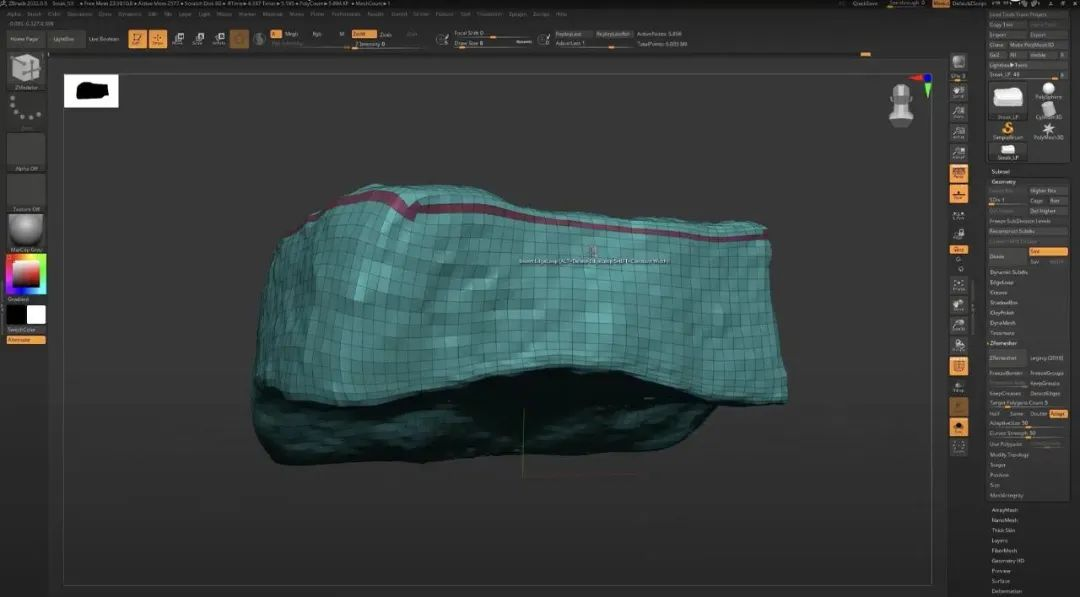Click the Divide button

[x=1007, y=256]
